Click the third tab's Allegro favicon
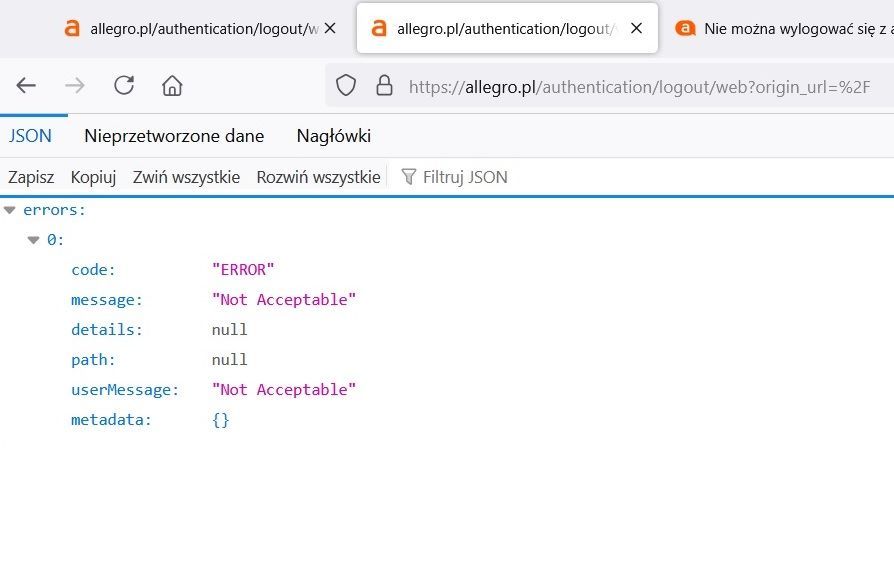Screen dimensions: 894x588 (x=685, y=28)
